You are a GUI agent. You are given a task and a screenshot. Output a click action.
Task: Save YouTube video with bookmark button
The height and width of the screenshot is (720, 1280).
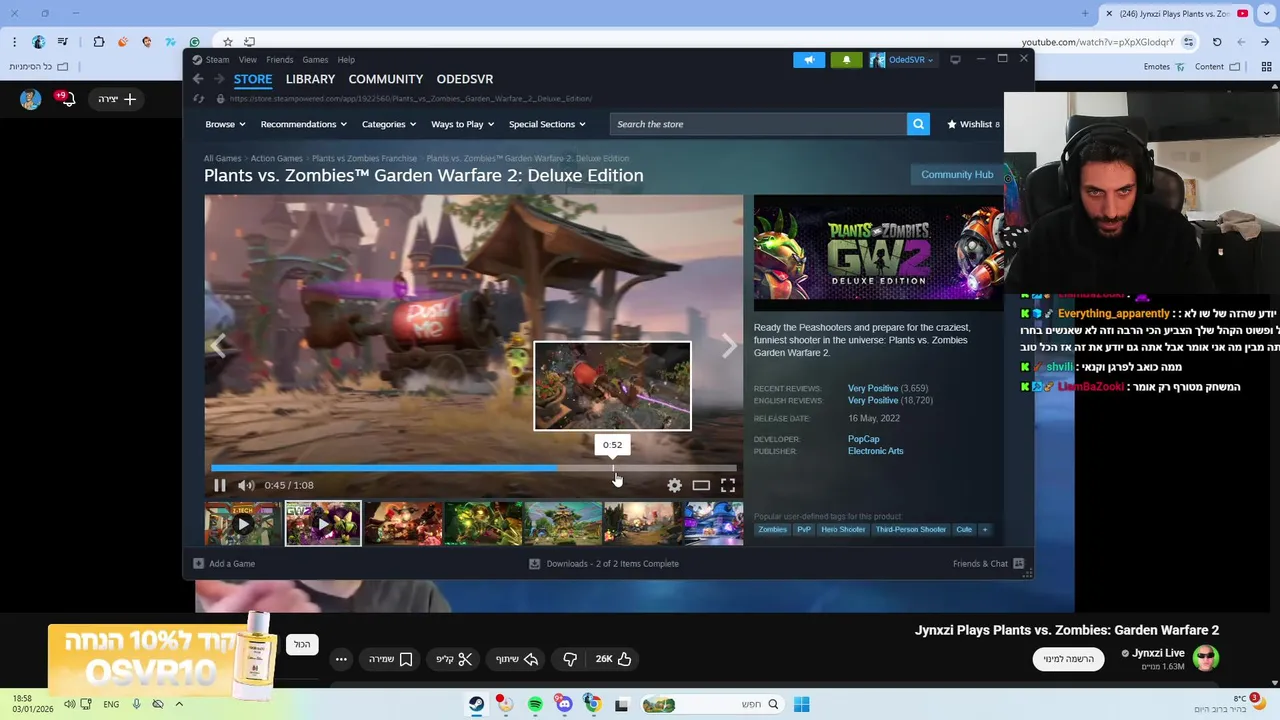[391, 659]
